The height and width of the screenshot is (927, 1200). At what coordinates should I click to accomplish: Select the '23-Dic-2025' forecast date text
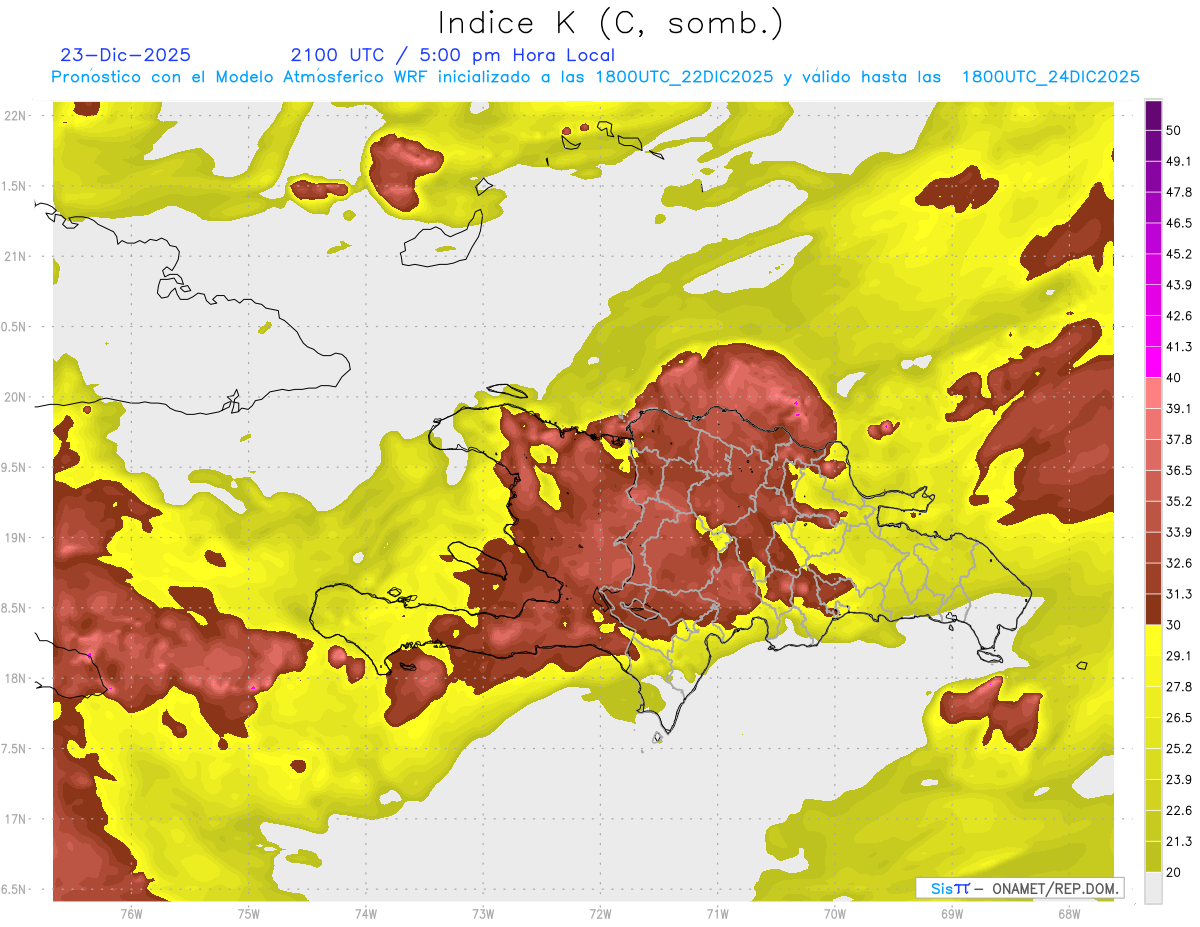pos(125,55)
